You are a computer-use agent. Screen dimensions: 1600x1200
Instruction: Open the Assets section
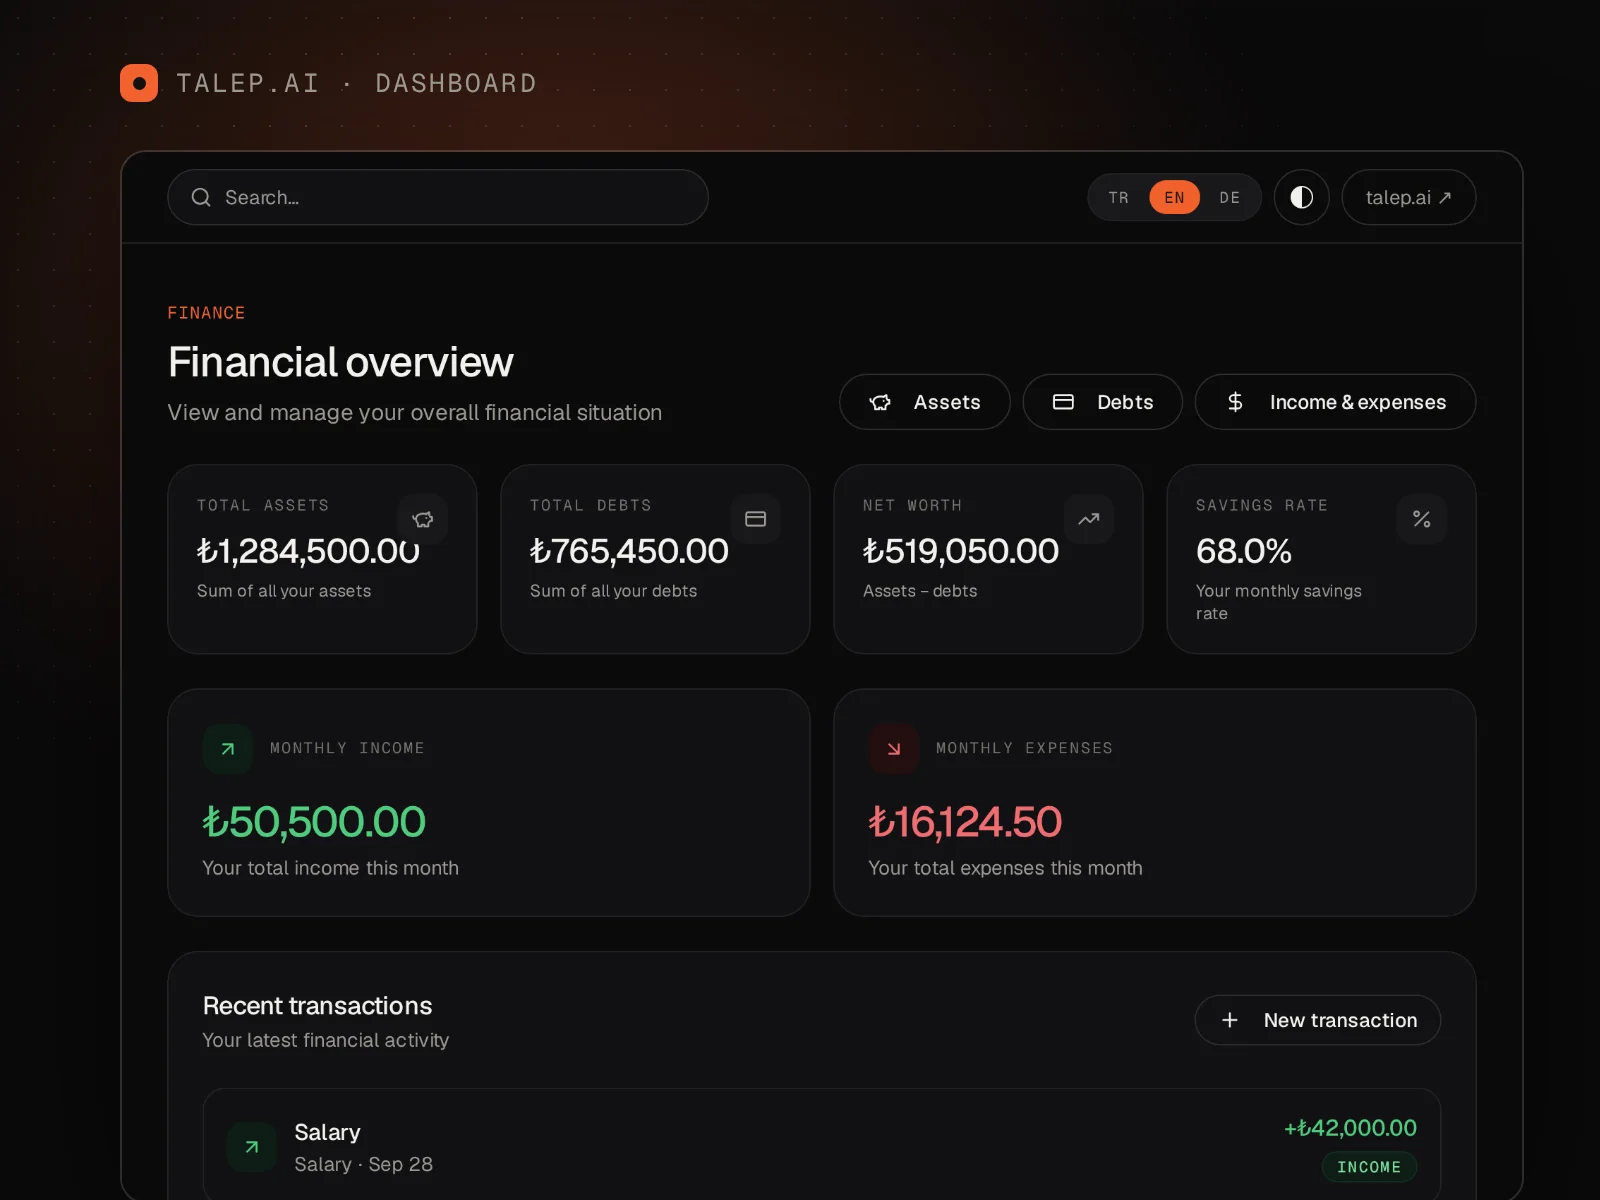925,402
